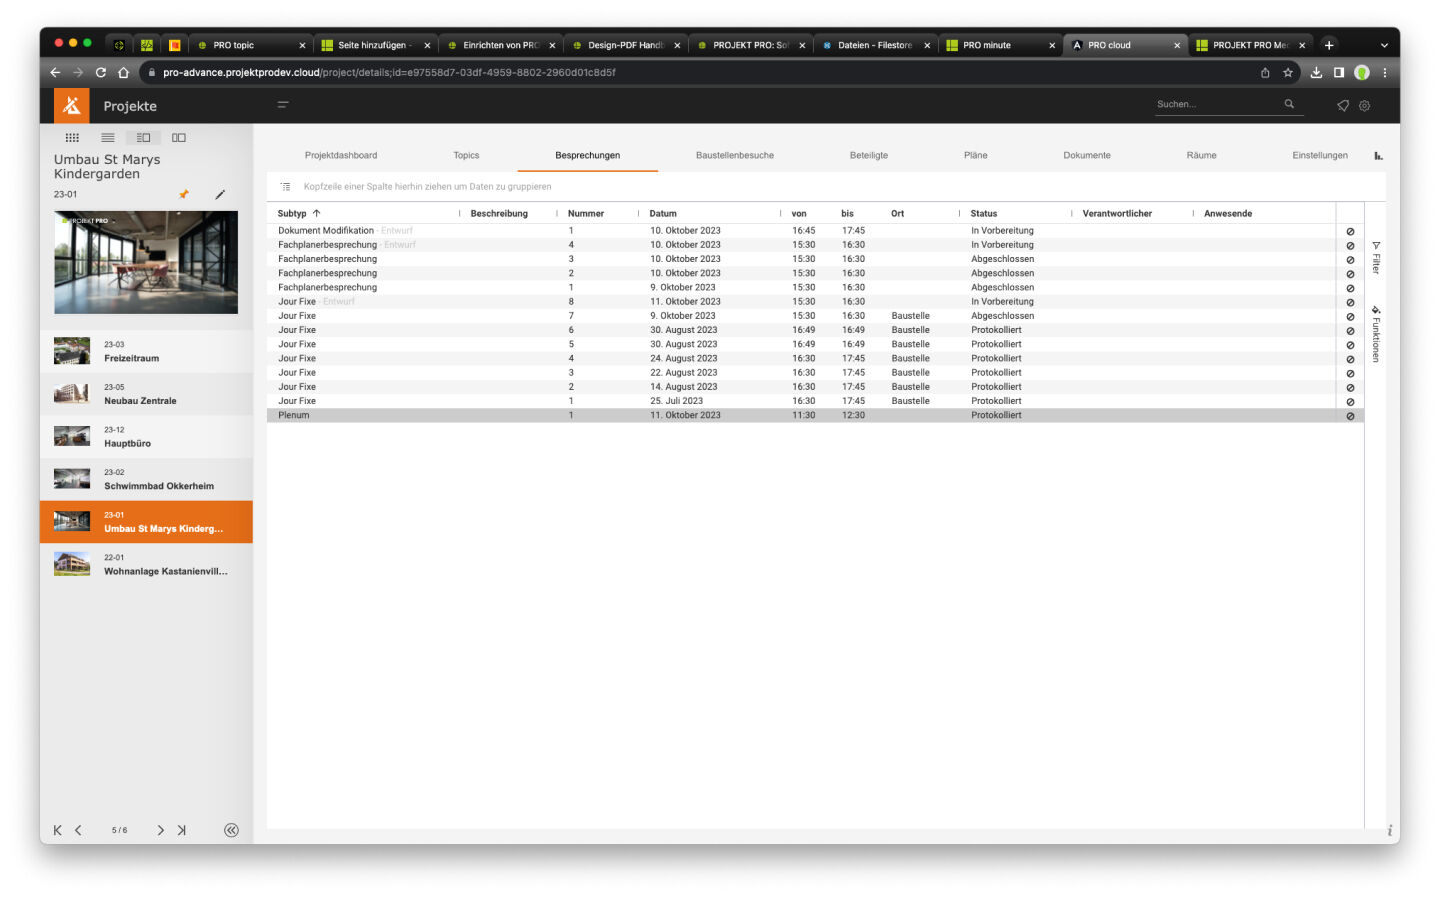Screen dimensions: 1440x897
Task: Open the Baustellenbesuche tab
Action: click(x=734, y=155)
